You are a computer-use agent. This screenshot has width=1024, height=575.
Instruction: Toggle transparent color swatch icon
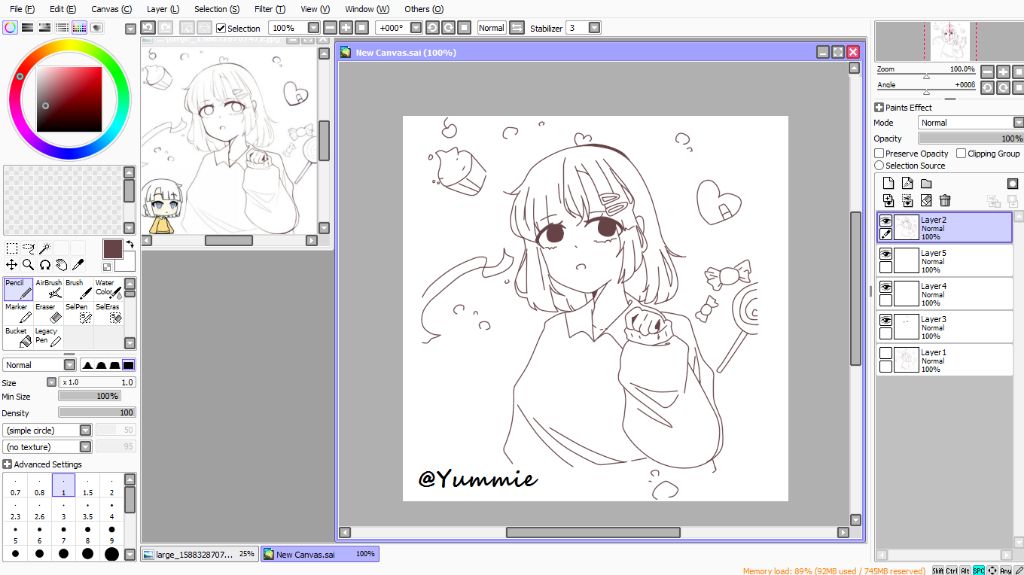pos(107,267)
